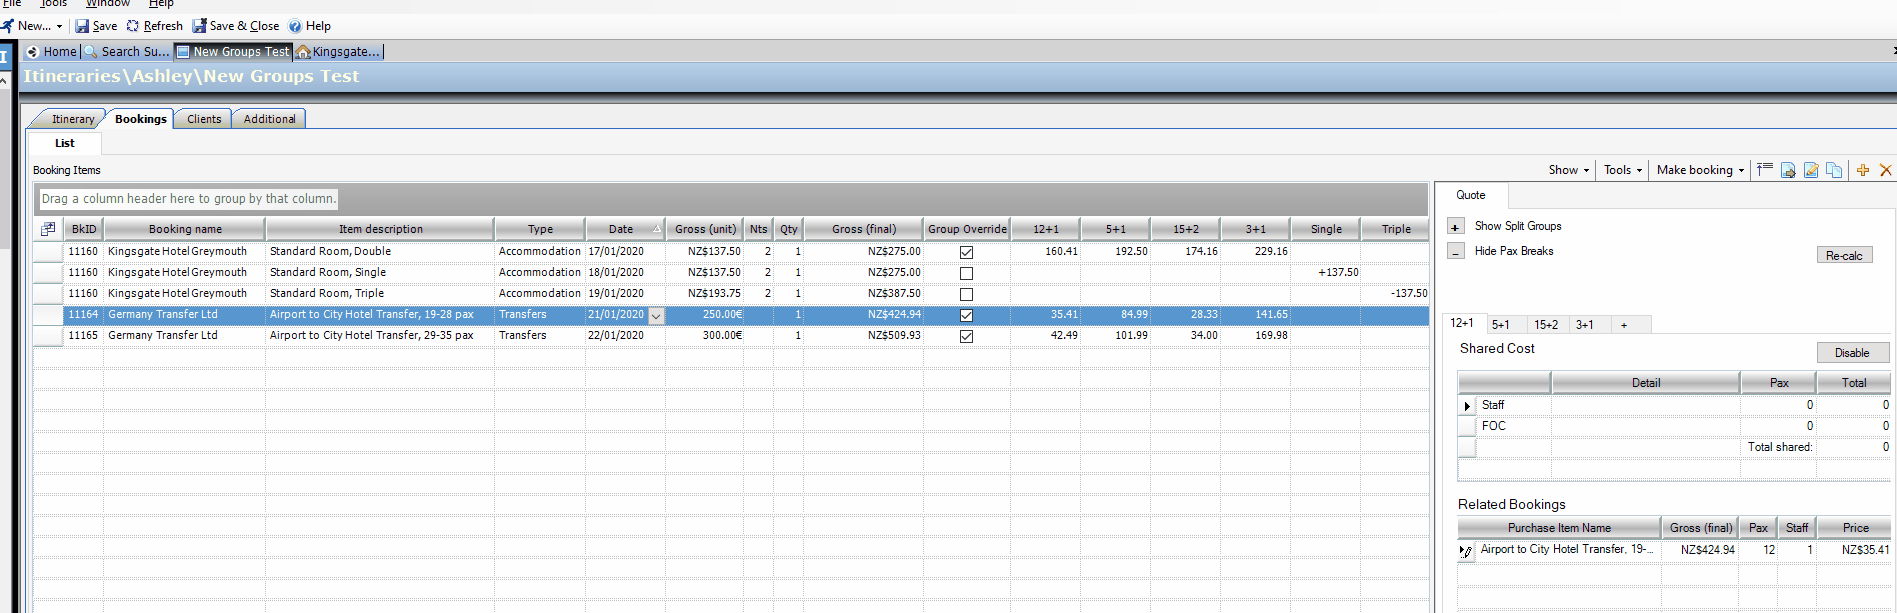
Task: Open the Make booking dropdown
Action: pos(1700,170)
